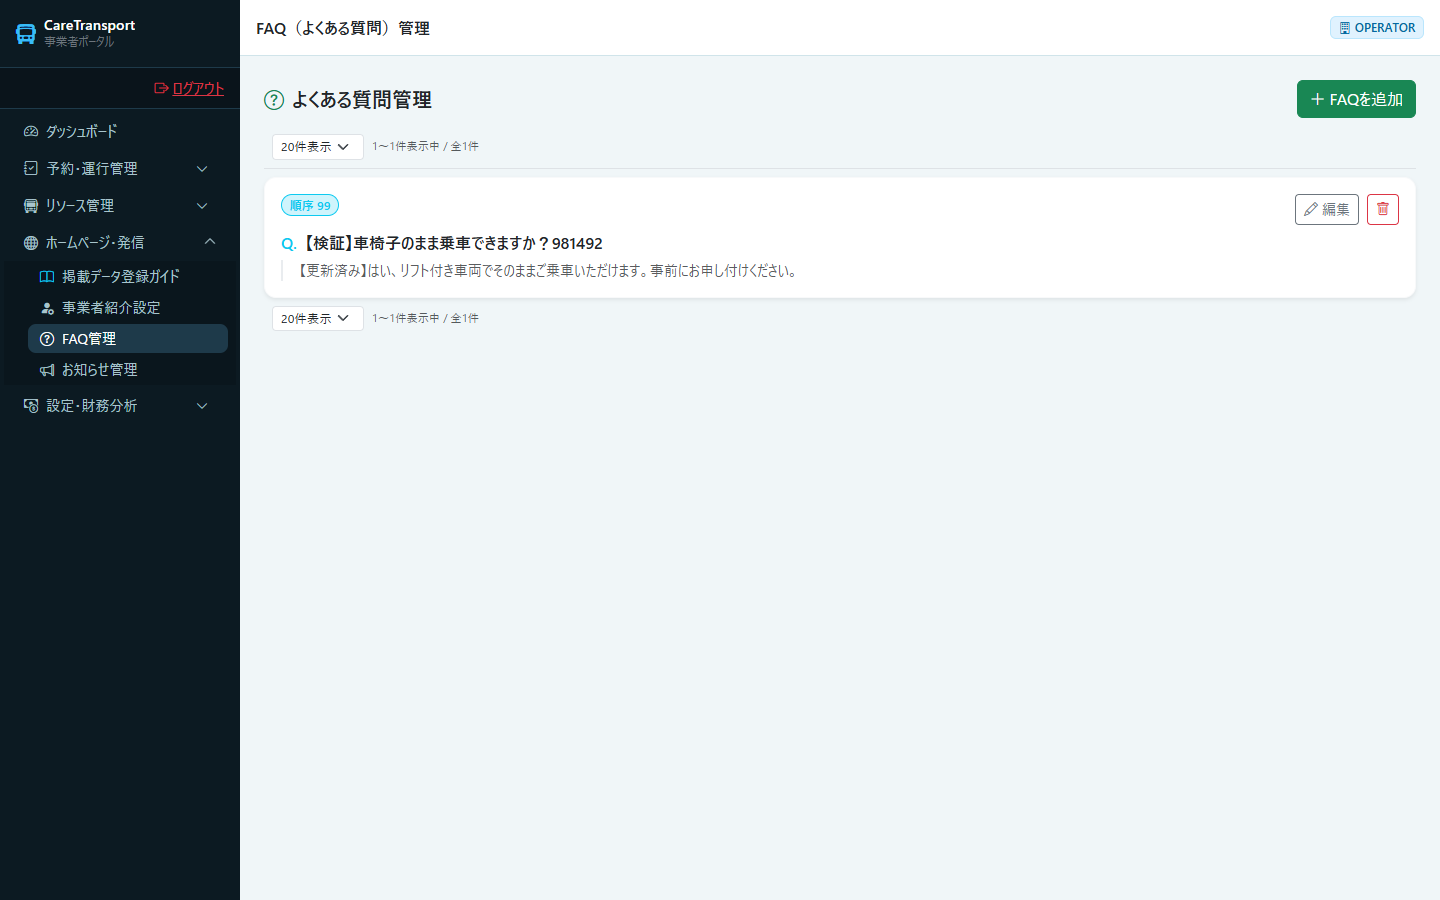This screenshot has height=900, width=1440.
Task: Click the upper 1〜1件表示中 / 全1件 count
Action: (425, 146)
